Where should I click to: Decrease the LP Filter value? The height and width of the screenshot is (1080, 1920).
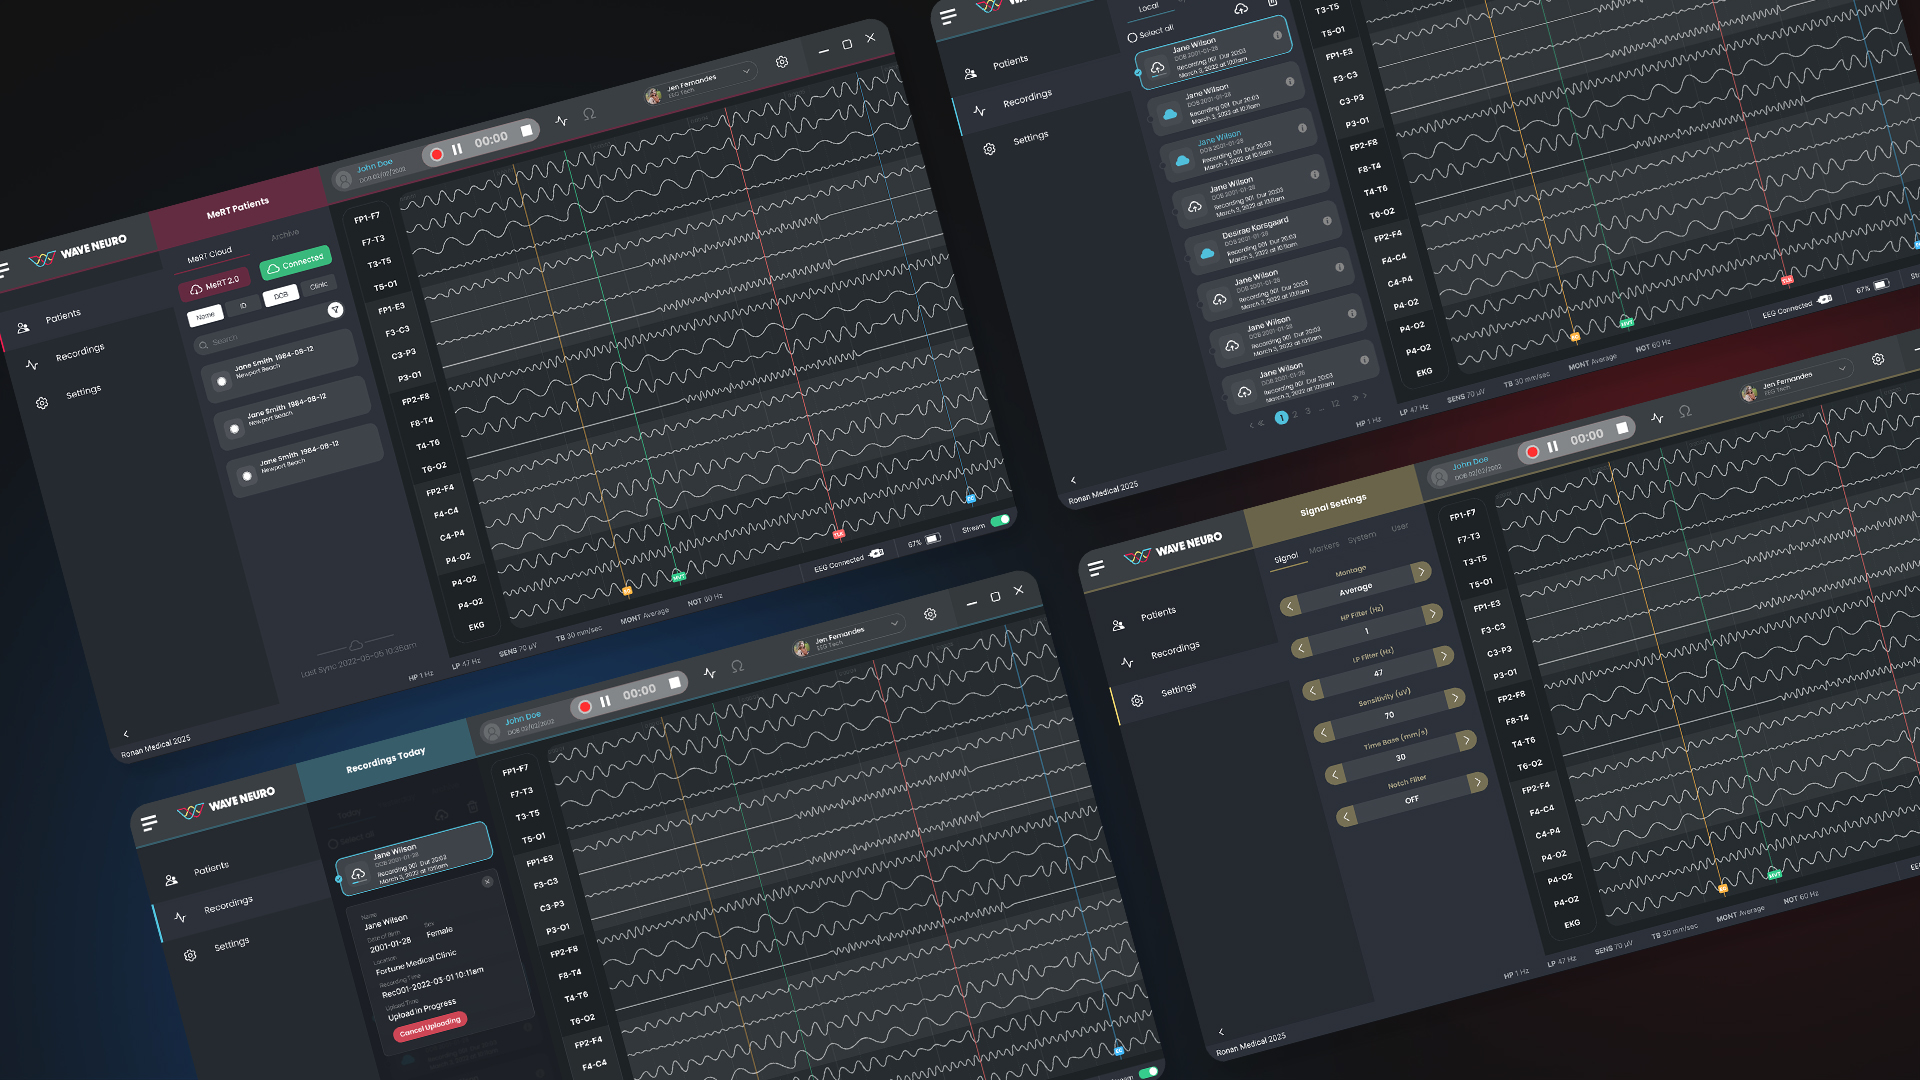pos(1312,690)
